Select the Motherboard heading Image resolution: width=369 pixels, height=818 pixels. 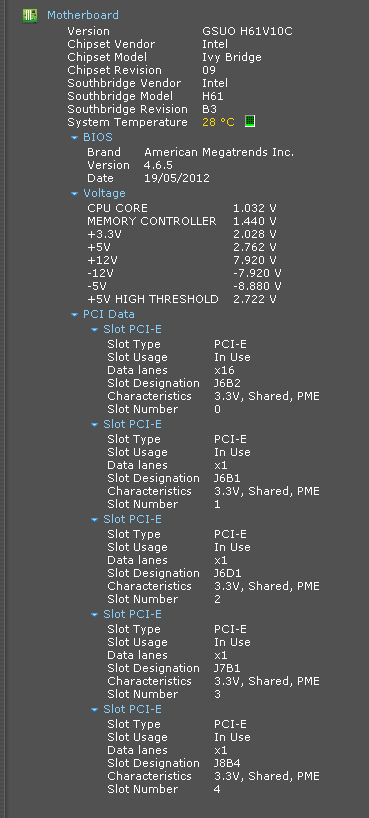click(83, 15)
